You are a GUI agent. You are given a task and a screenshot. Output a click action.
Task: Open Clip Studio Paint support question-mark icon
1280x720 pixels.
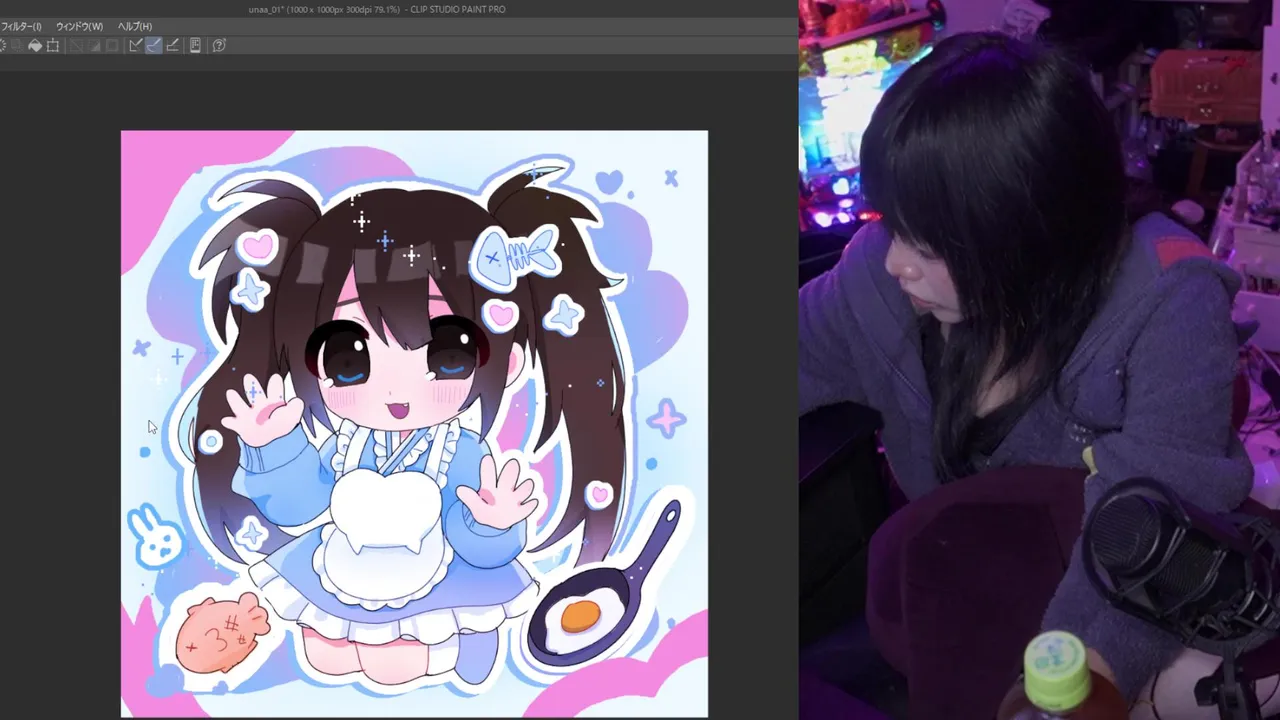click(x=219, y=45)
